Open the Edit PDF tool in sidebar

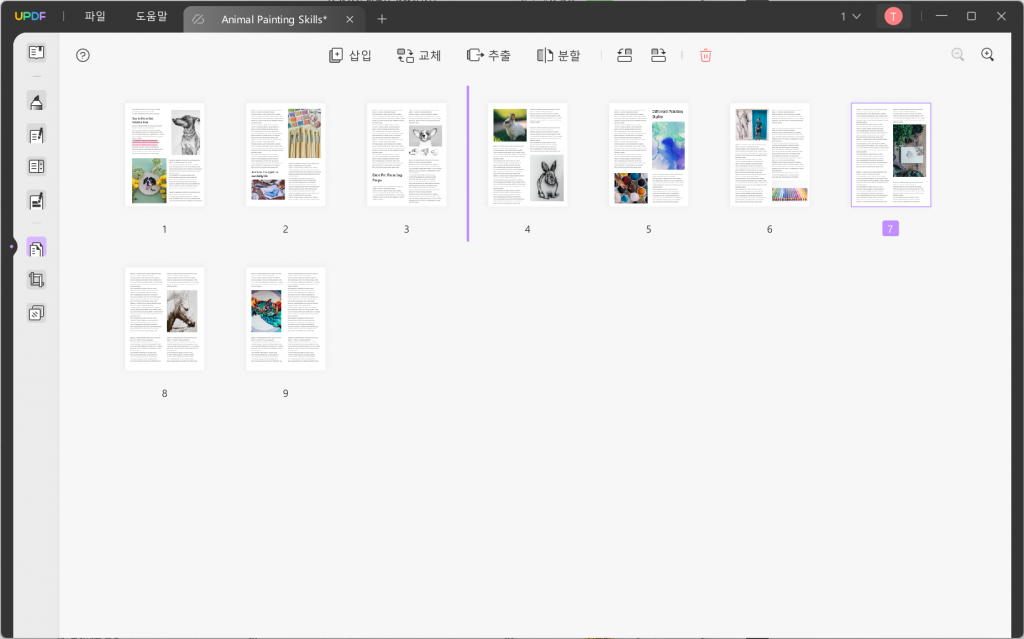coord(35,134)
